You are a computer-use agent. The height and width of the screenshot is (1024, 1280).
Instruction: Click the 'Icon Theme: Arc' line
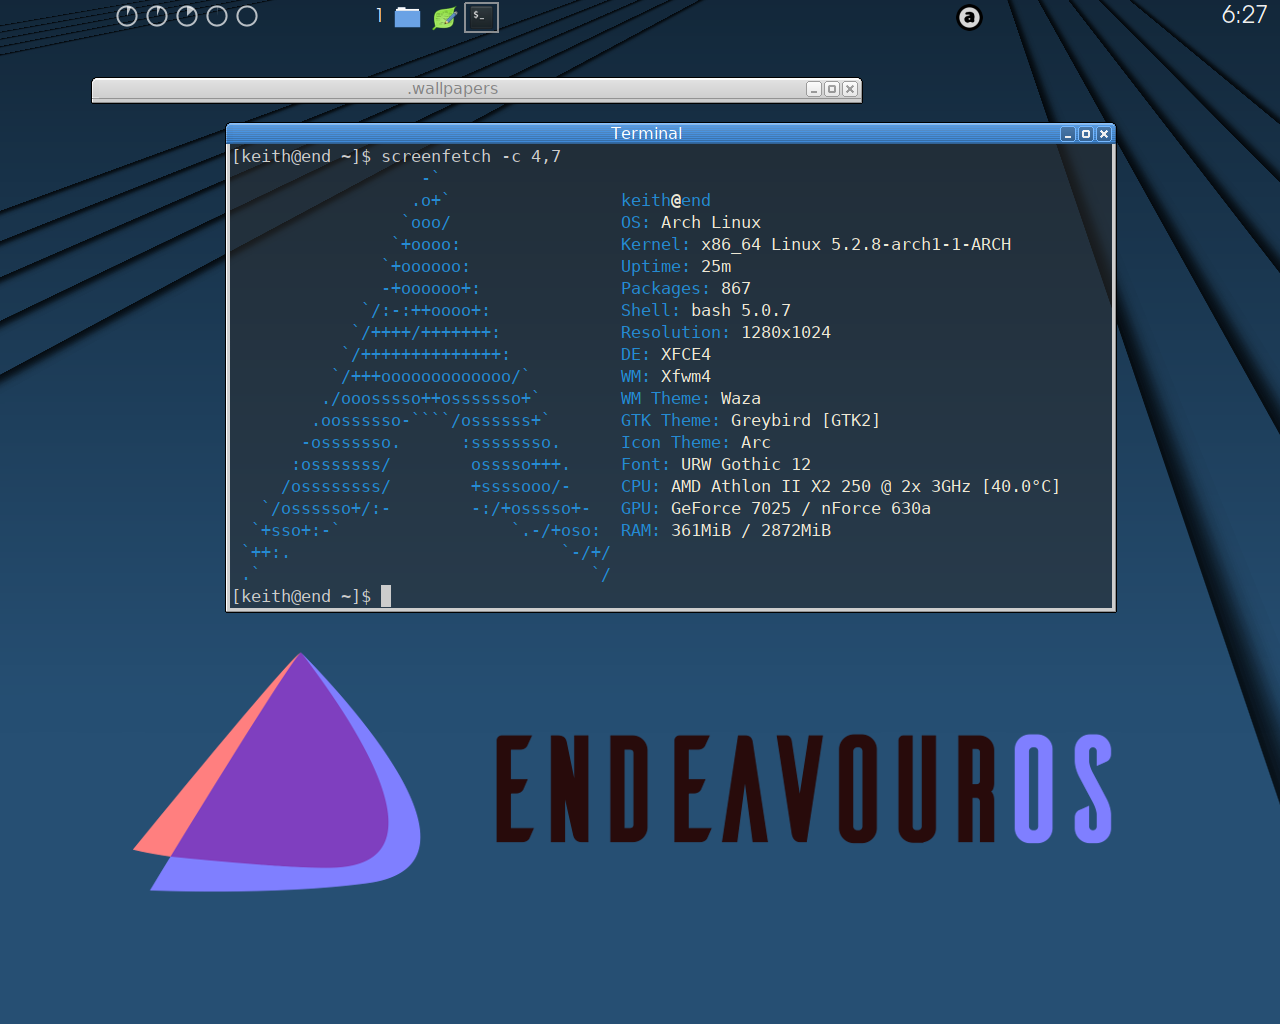coord(696,442)
